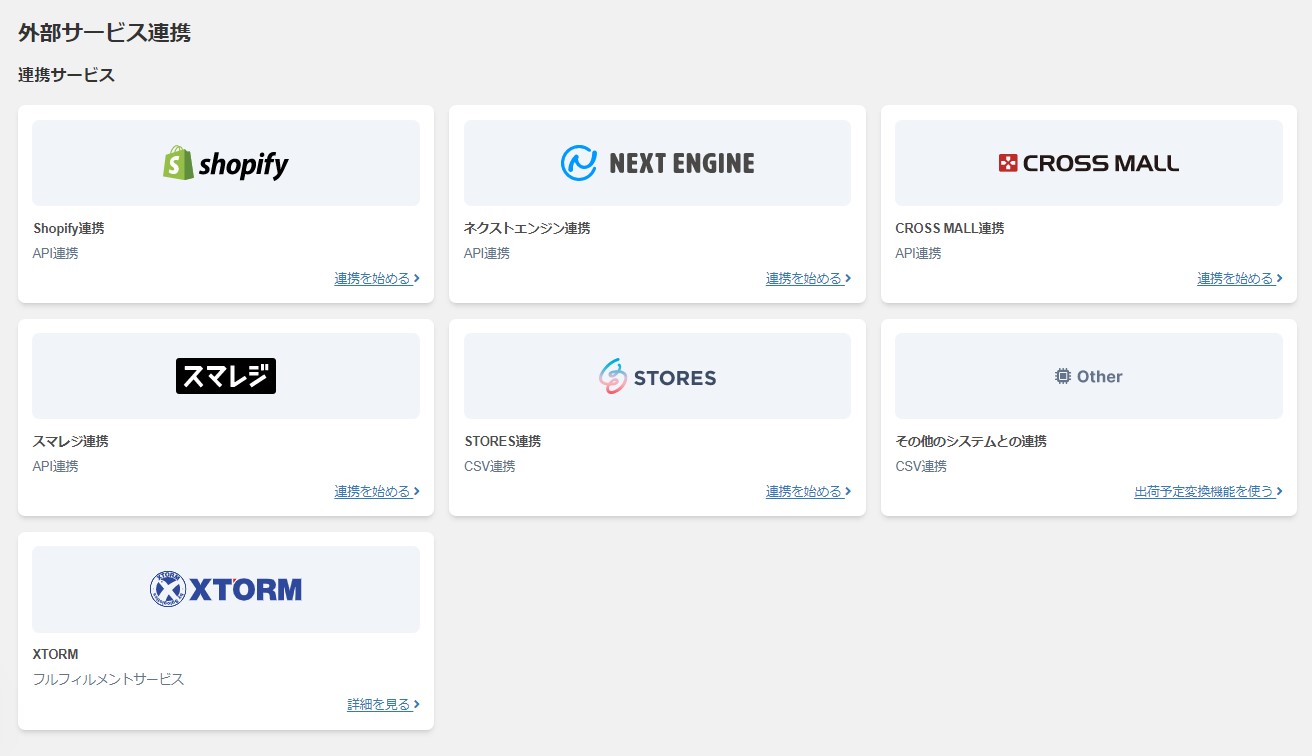The width and height of the screenshot is (1312, 756).
Task: Click the スマレジ連携 card title
Action: pyautogui.click(x=70, y=441)
